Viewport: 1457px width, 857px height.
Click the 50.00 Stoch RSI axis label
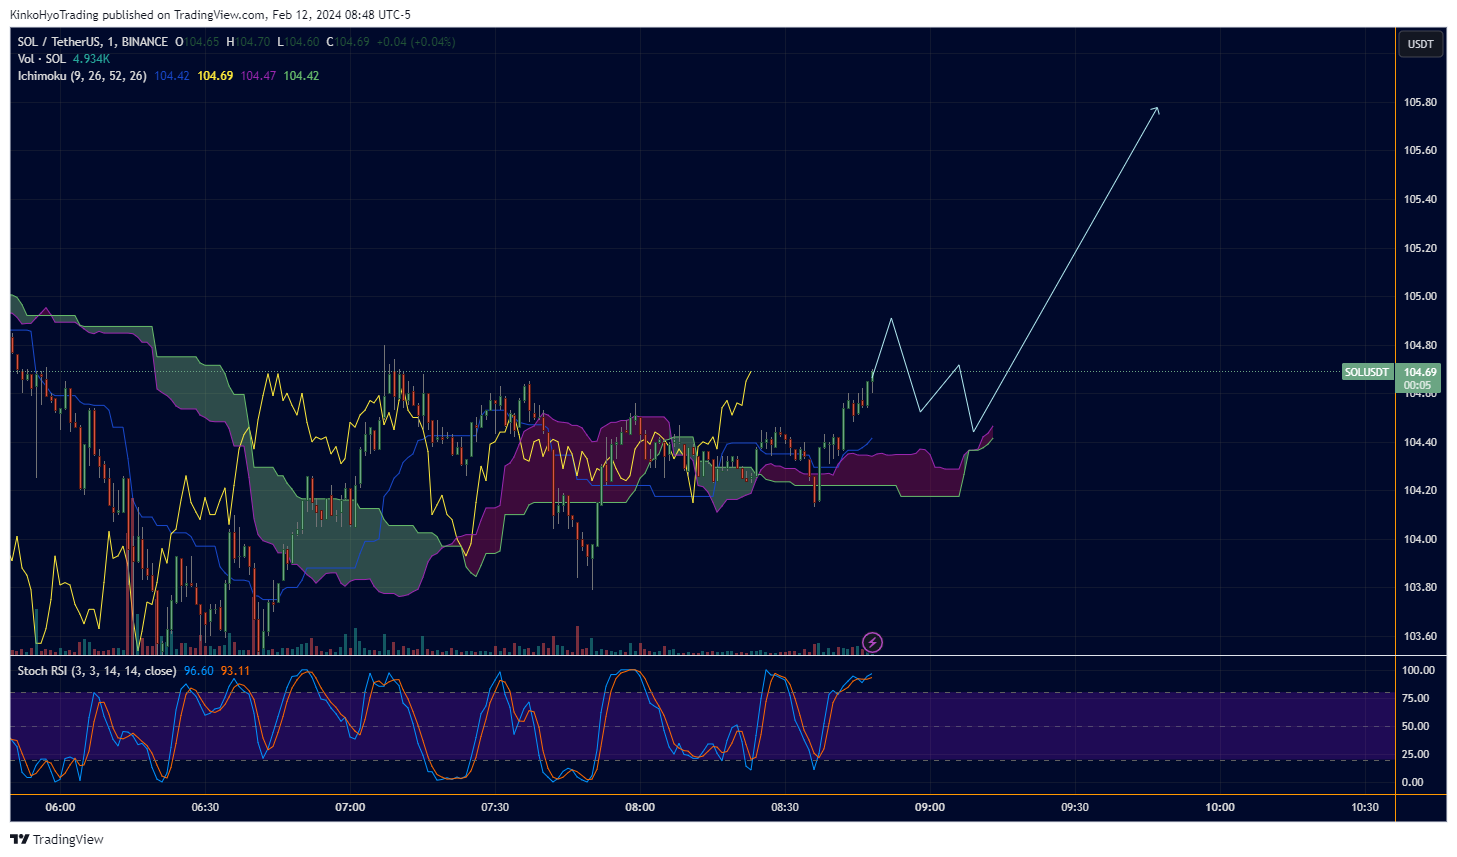click(1415, 726)
